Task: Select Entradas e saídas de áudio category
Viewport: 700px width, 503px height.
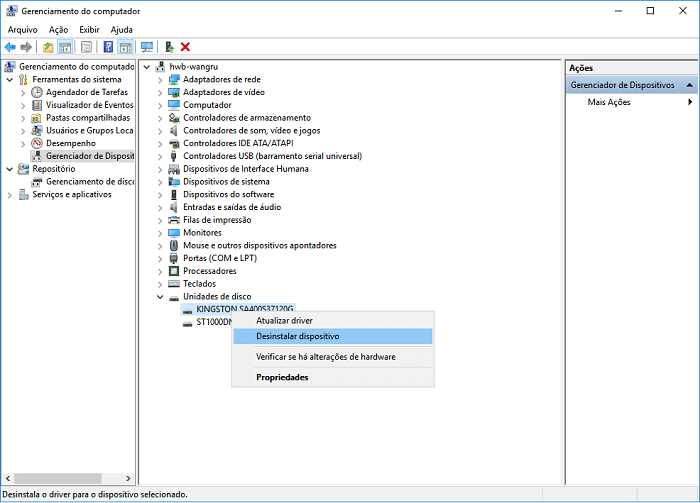Action: click(x=232, y=207)
